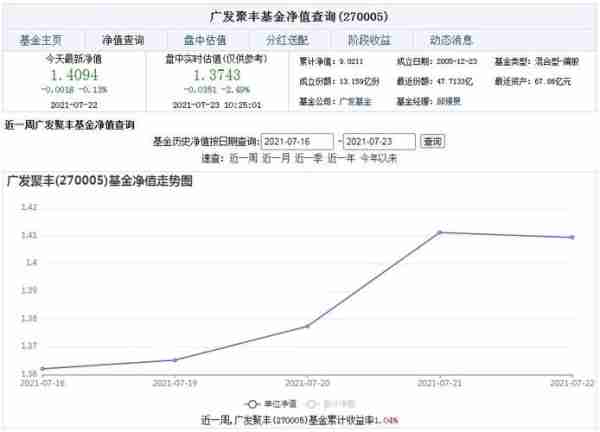Click the estimate timestamp 2021-07-23 10:25:01
The image size is (600, 432).
pos(217,105)
